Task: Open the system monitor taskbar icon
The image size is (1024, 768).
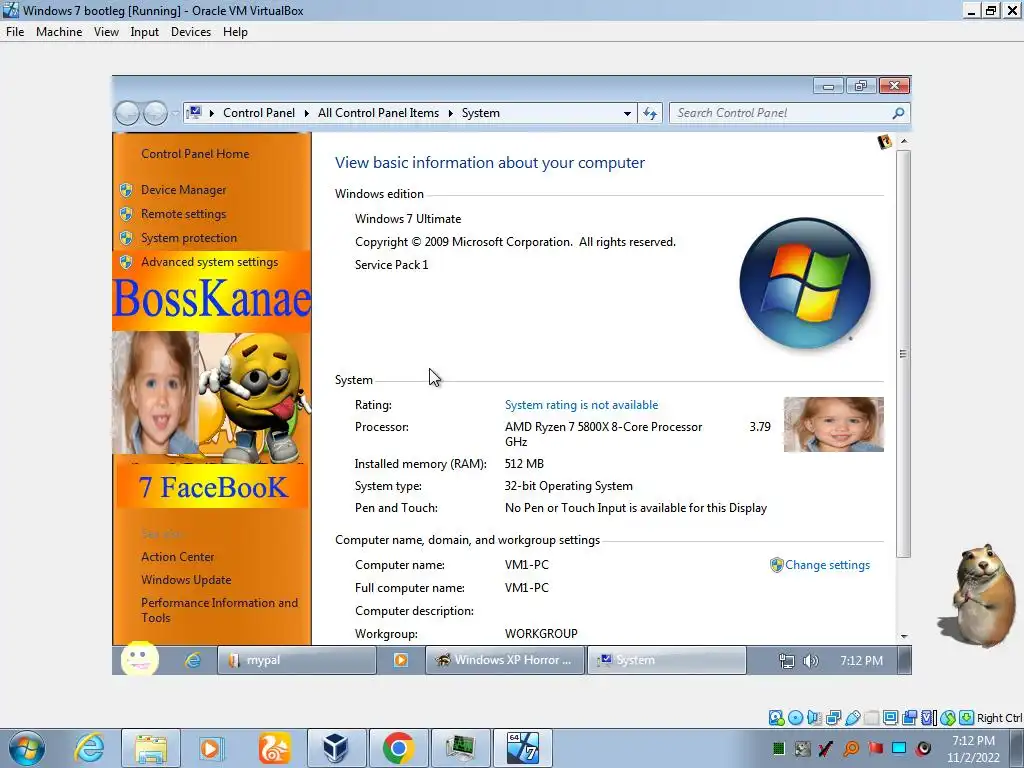Action: click(460, 748)
